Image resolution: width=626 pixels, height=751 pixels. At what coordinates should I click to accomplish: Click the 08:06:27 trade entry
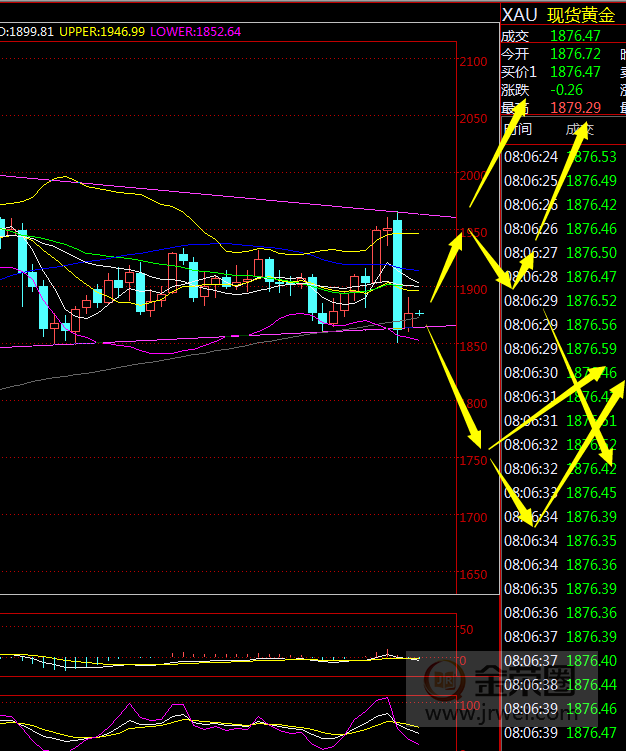(560, 253)
